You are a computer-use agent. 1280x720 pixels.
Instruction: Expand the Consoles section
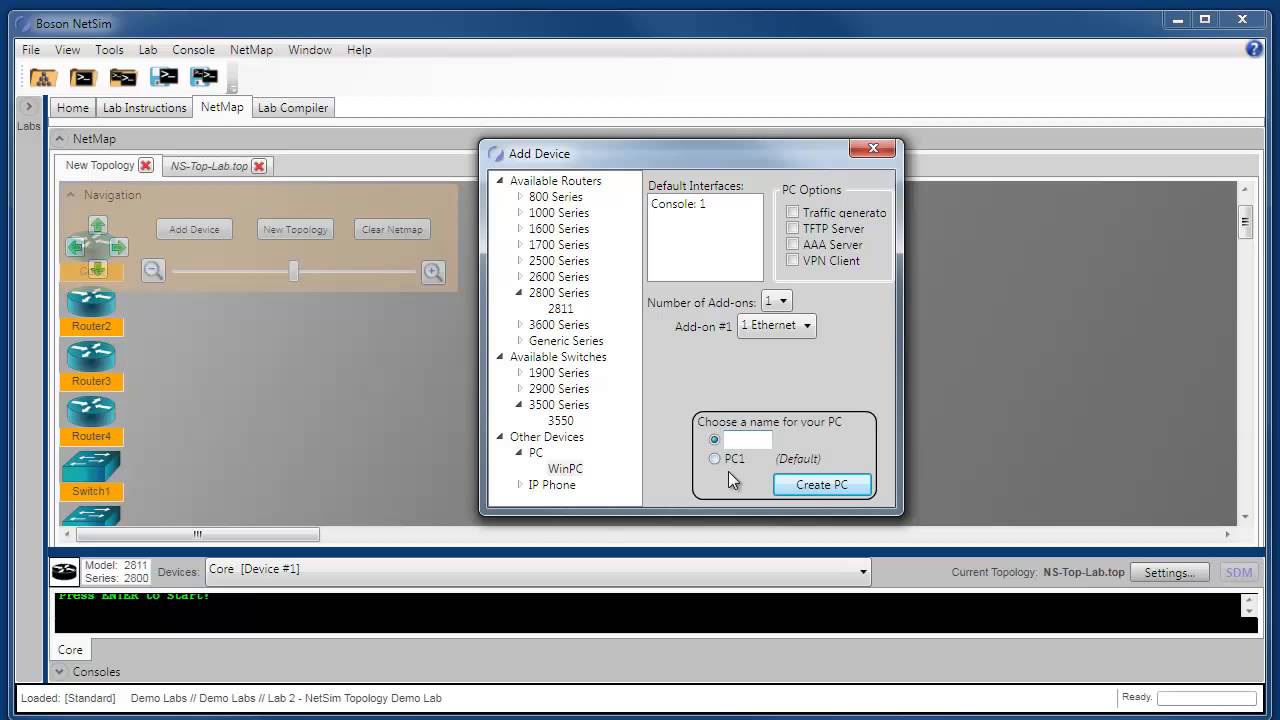point(60,672)
